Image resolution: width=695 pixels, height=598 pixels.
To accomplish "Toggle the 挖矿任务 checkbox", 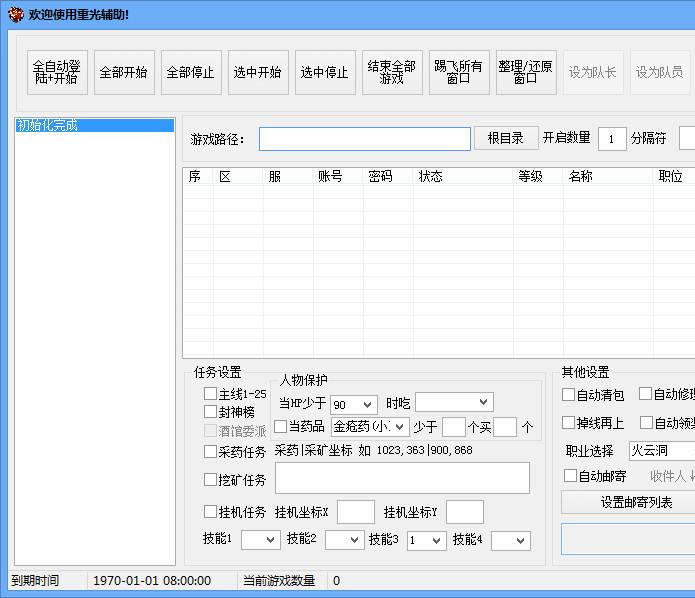I will pyautogui.click(x=211, y=480).
